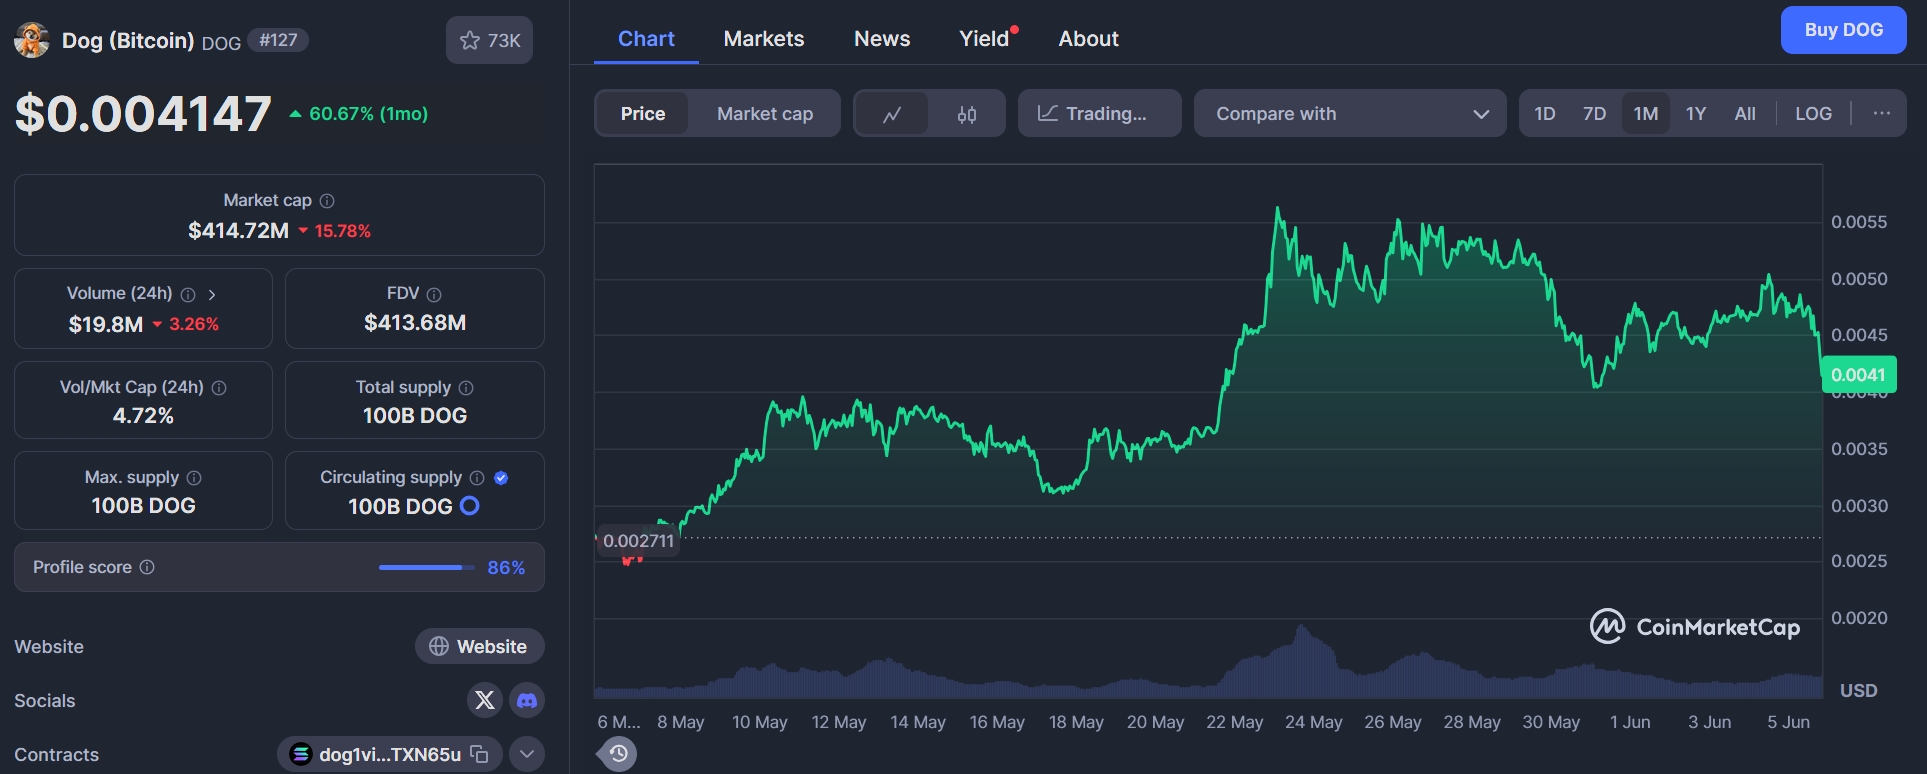This screenshot has height=774, width=1927.
Task: Click the chart history clock icon
Action: click(x=618, y=753)
